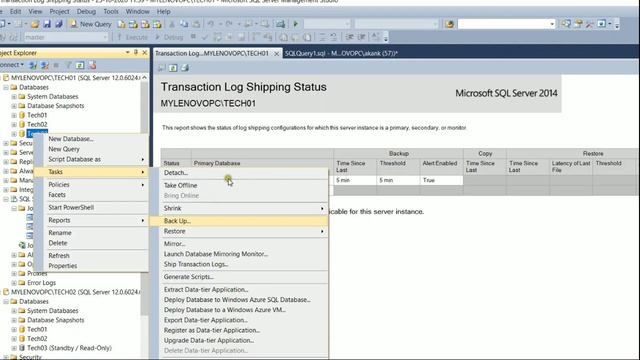Close the Transaction Log report tab
640x360 pixels.
click(x=276, y=53)
